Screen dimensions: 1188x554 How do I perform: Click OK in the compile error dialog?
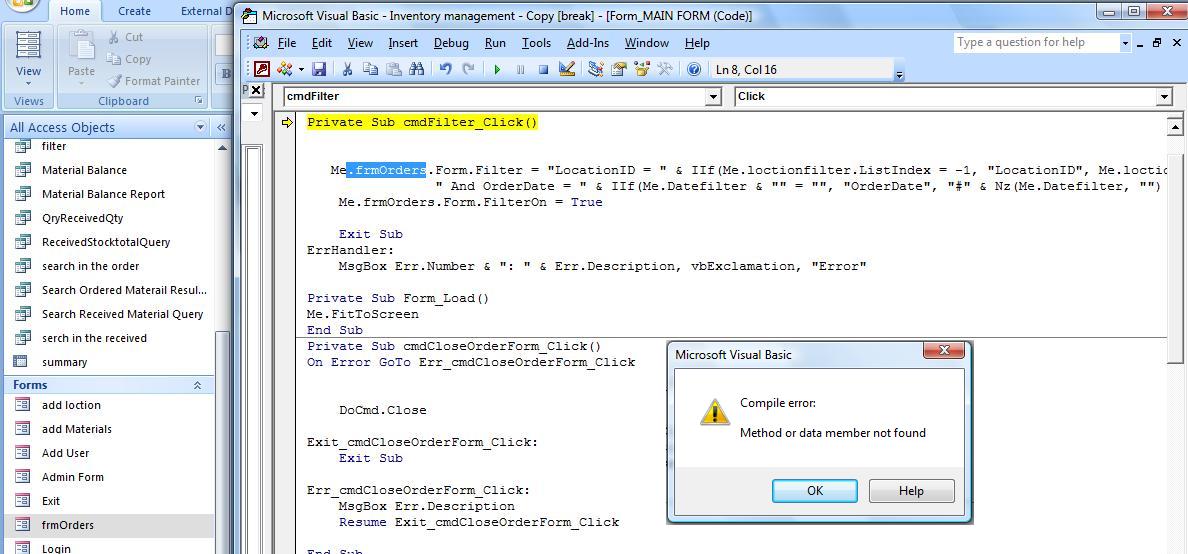tap(814, 490)
